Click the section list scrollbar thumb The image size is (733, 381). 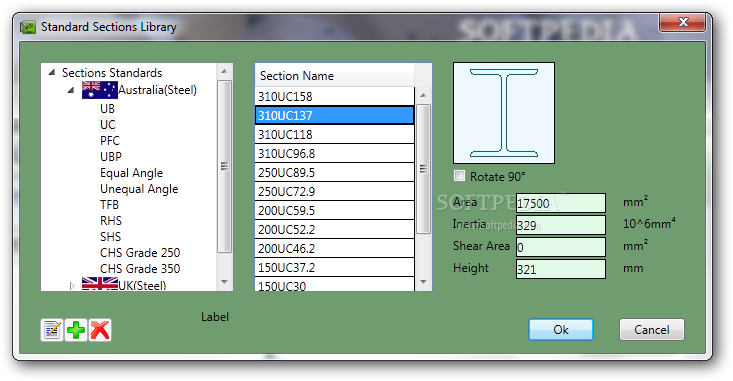point(423,169)
